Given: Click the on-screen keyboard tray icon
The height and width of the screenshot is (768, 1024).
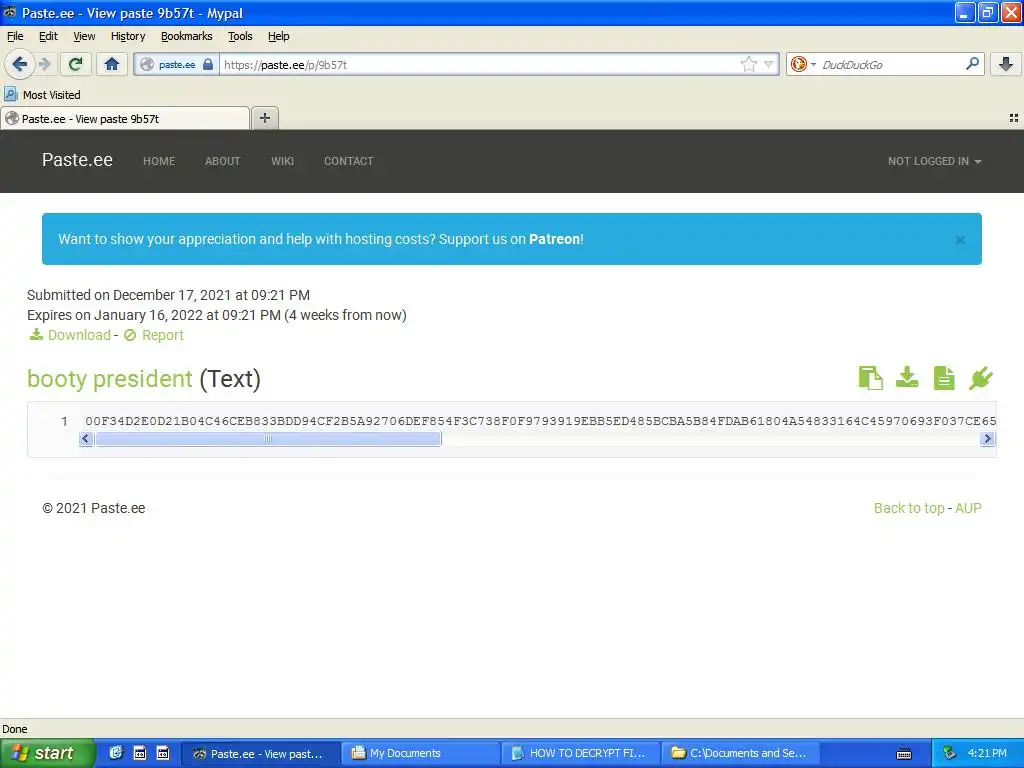Looking at the screenshot, I should [904, 754].
